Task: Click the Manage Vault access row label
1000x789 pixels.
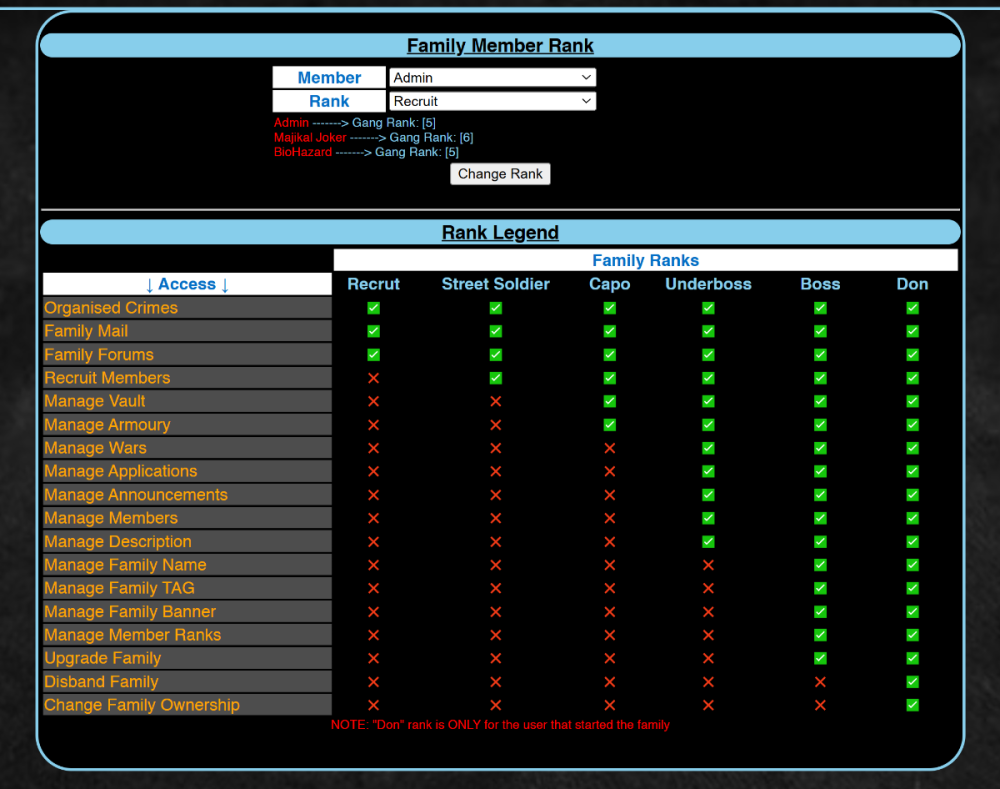Action: 95,401
